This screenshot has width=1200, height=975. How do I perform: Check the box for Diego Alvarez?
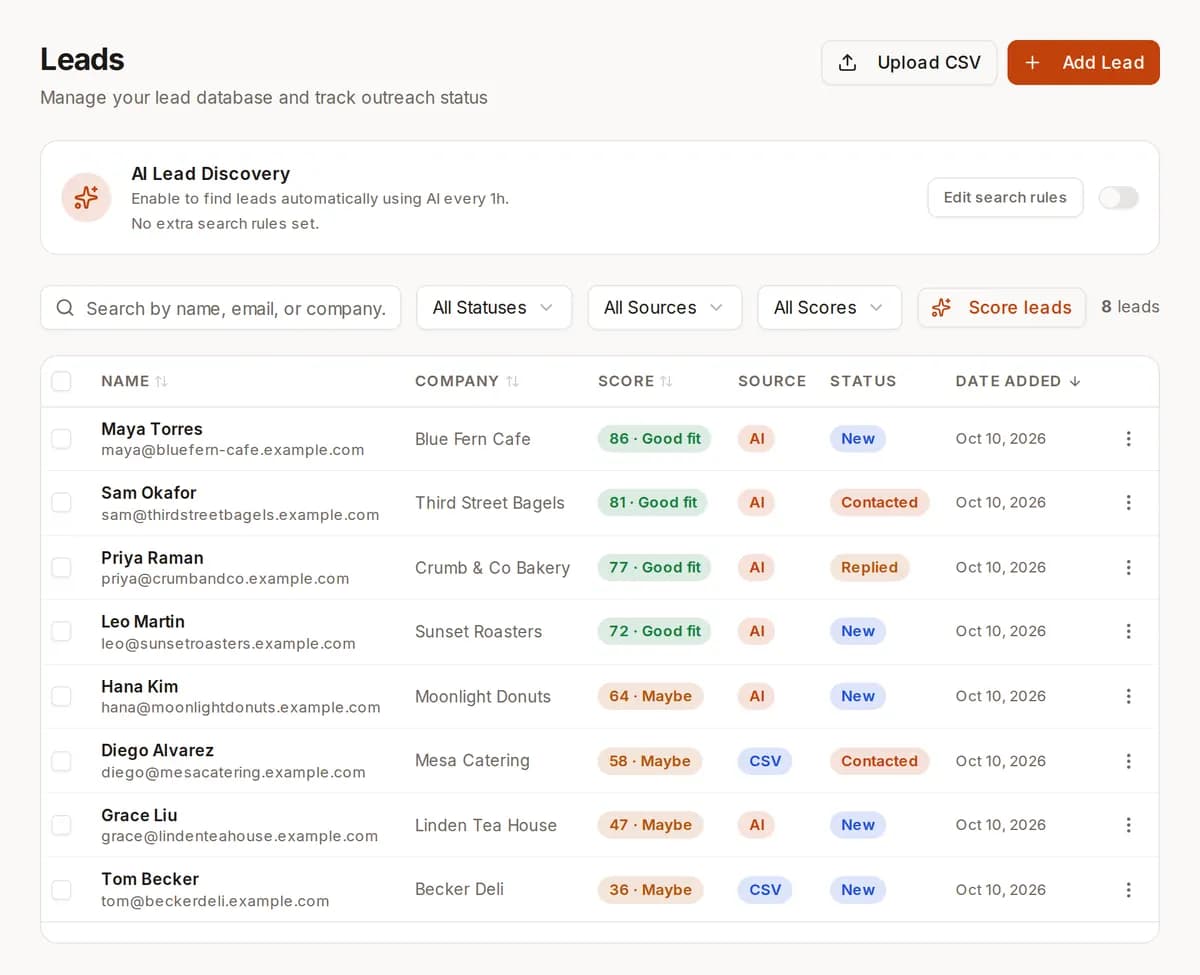click(x=61, y=761)
